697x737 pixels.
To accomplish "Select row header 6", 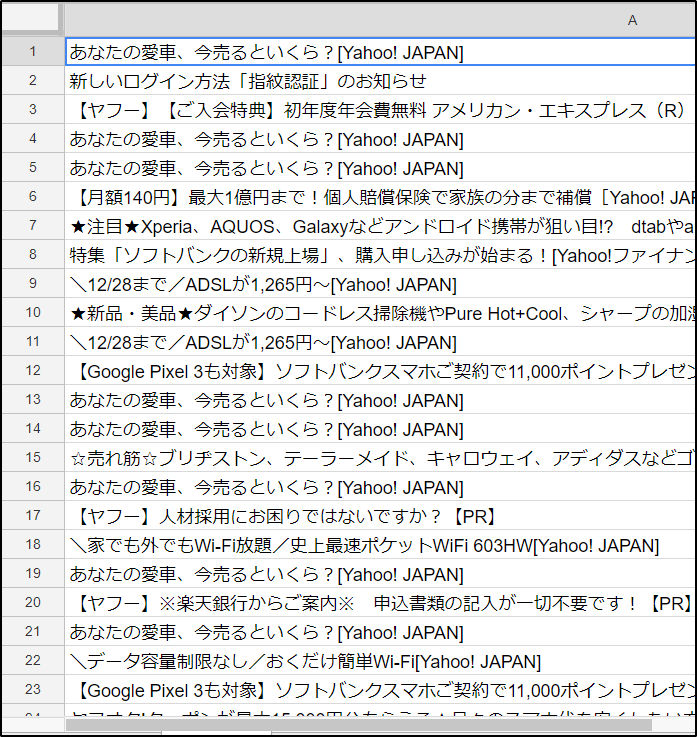I will 33,196.
